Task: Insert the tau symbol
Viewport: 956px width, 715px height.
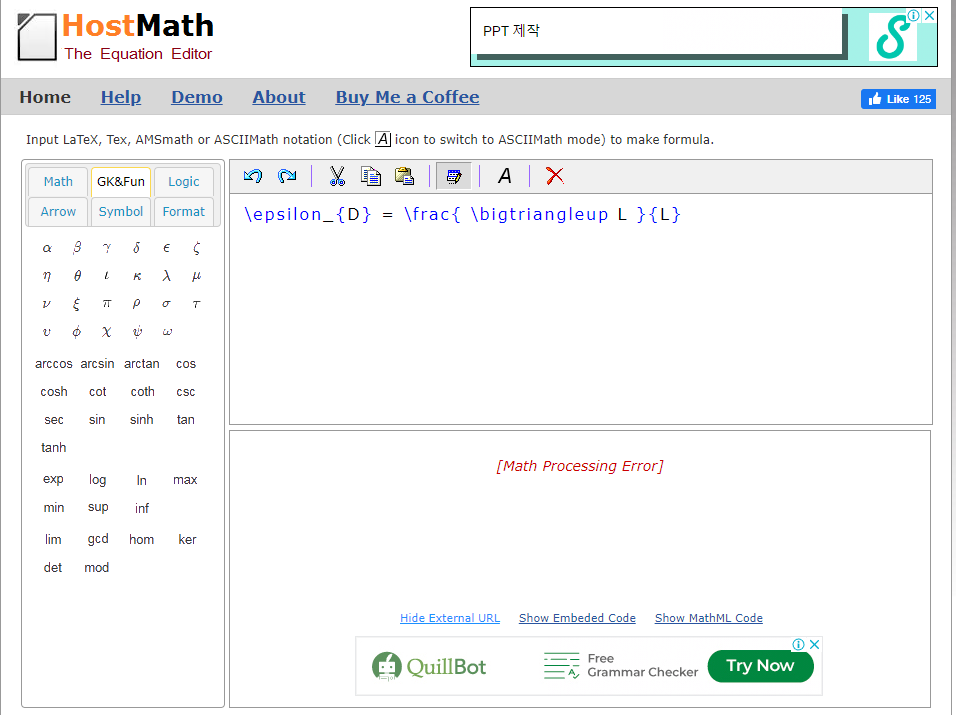Action: [196, 304]
